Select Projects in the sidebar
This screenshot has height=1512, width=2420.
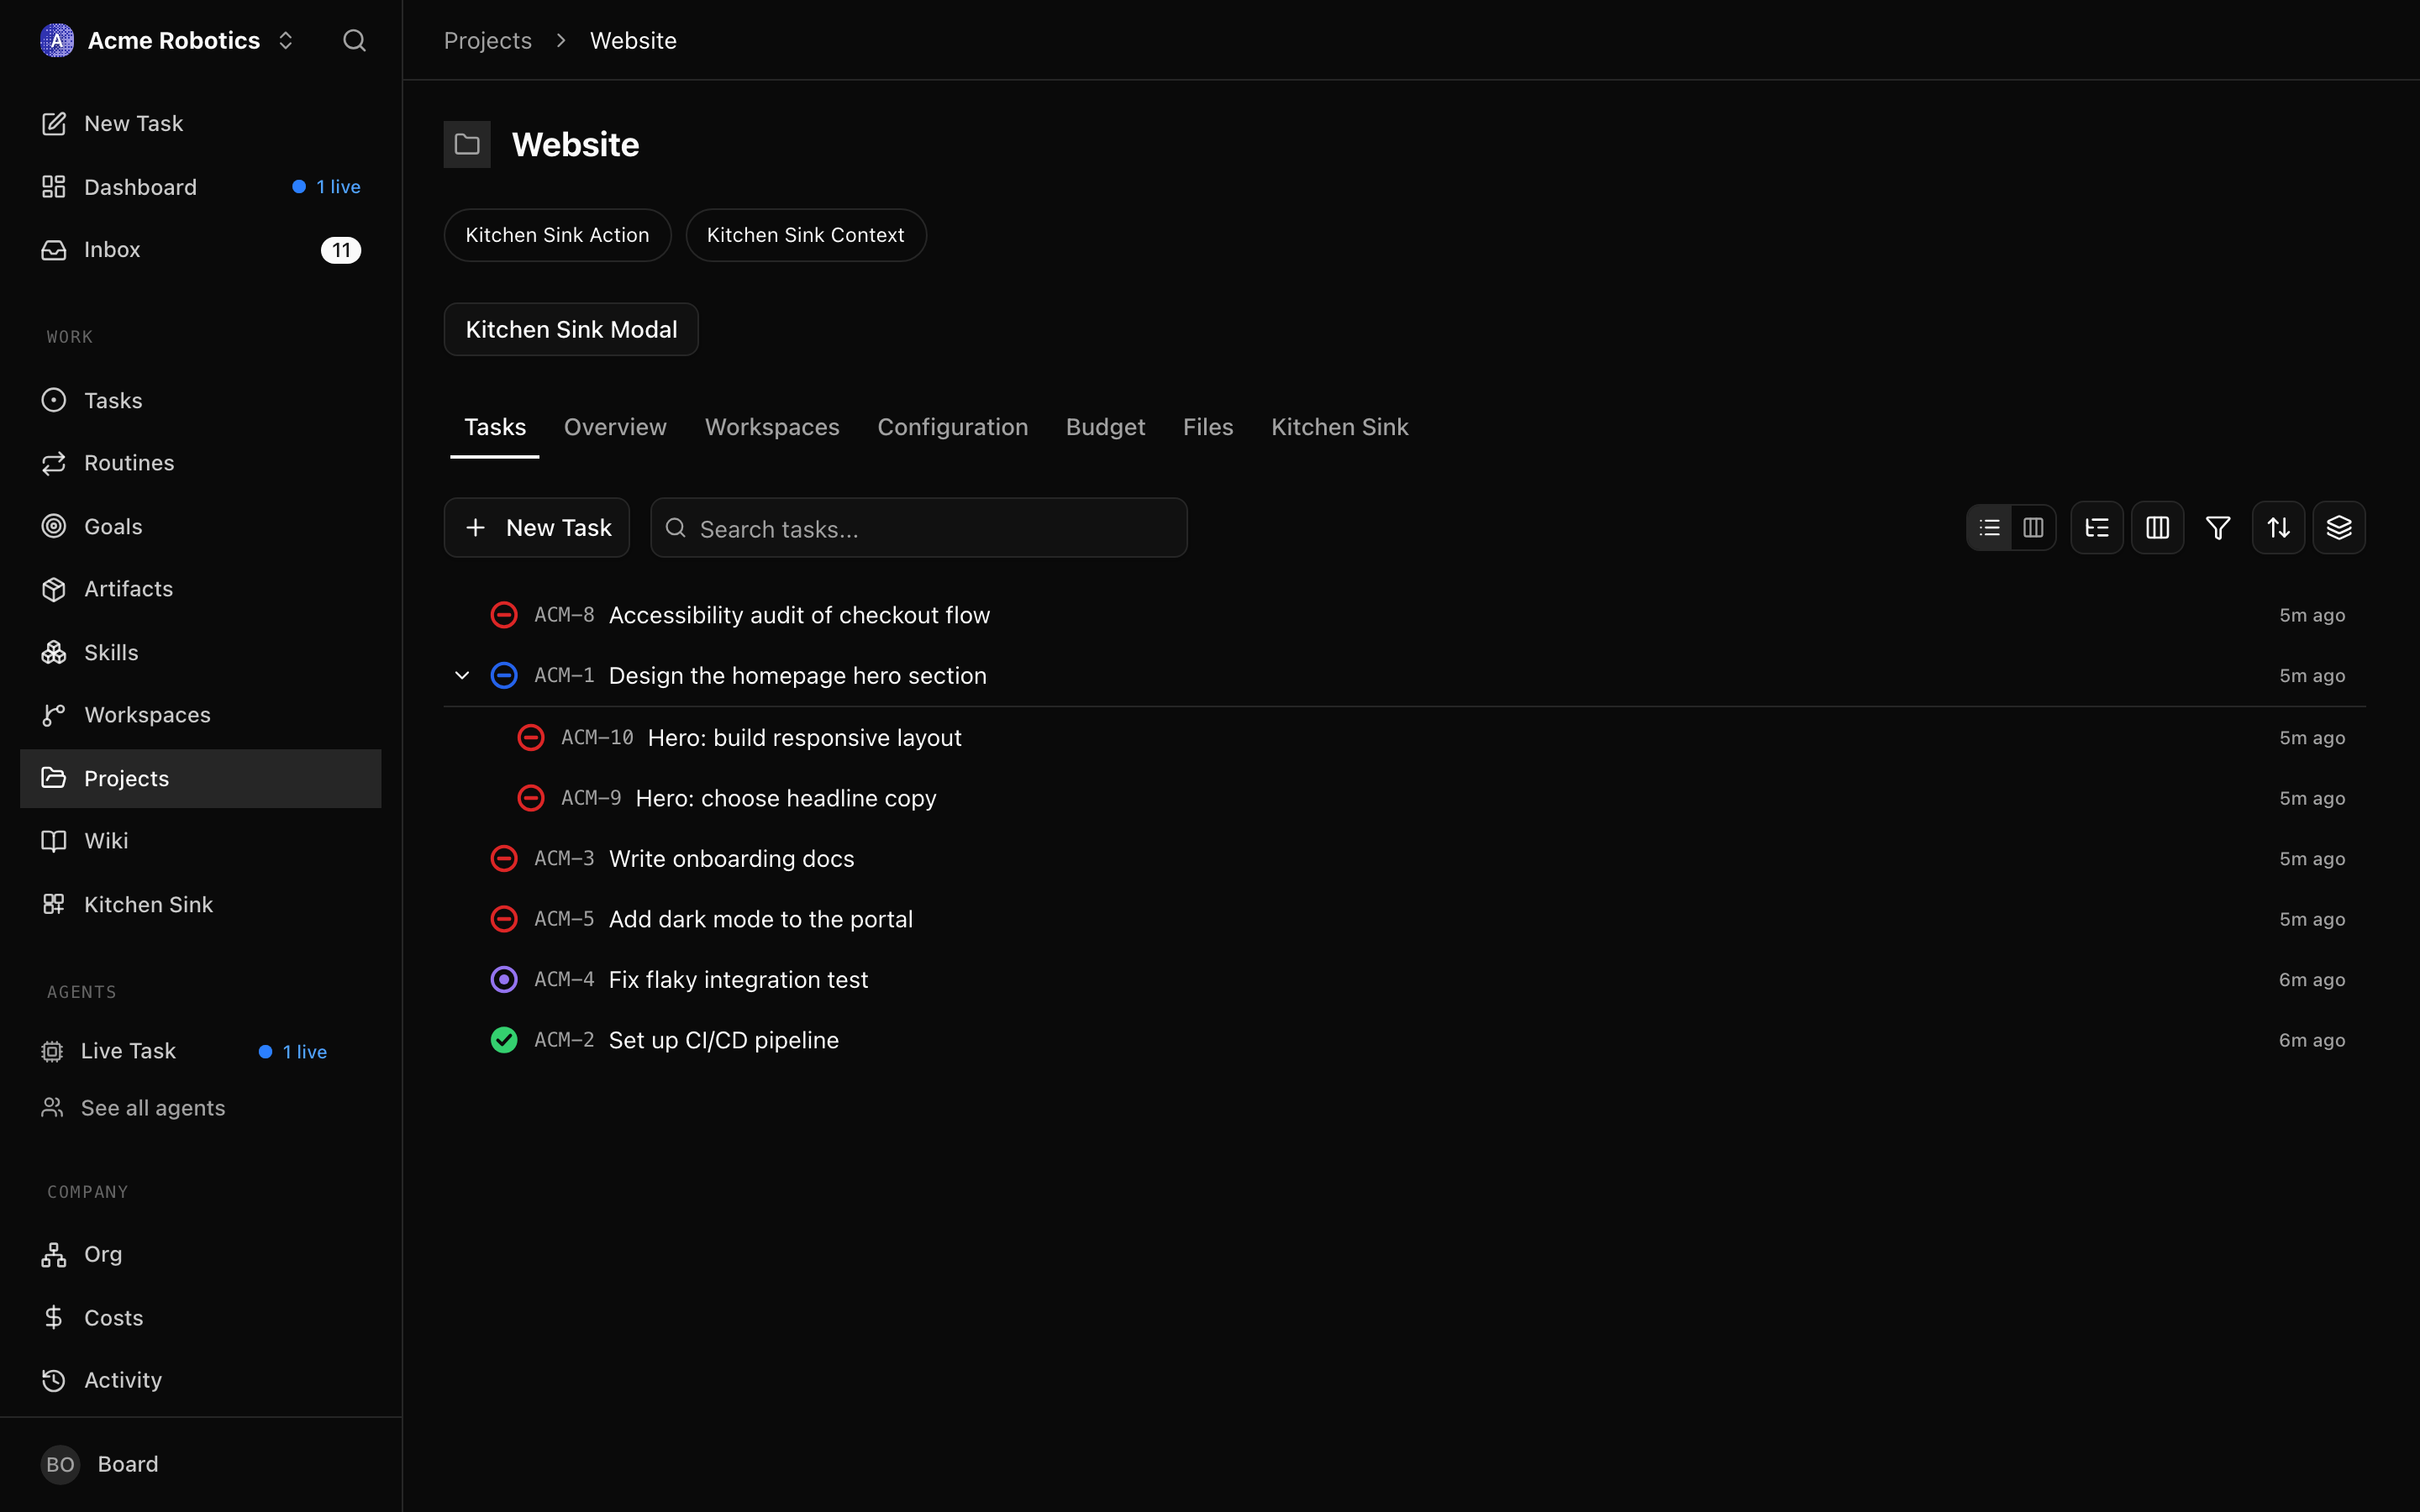(x=200, y=778)
